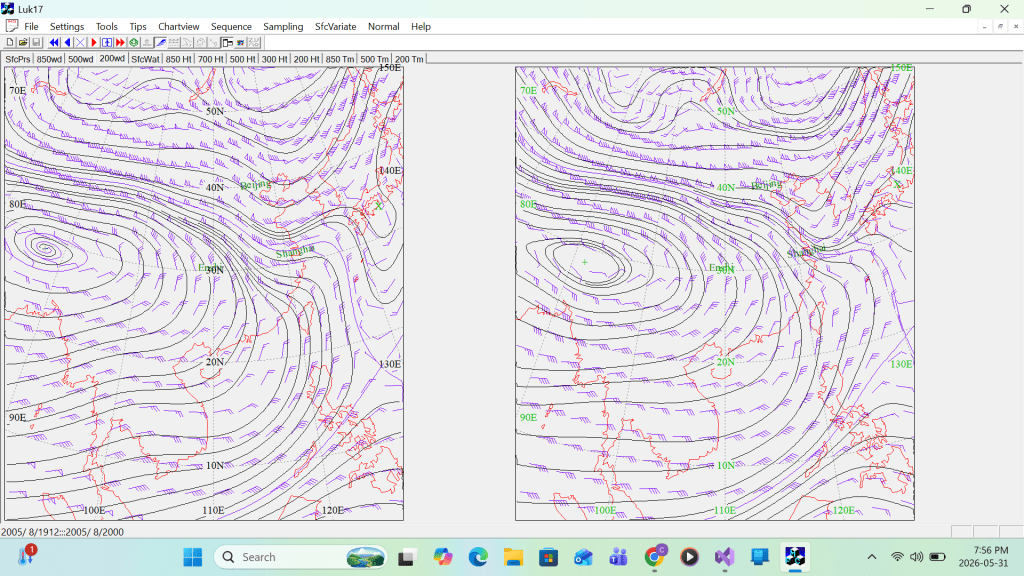Click the blue X stop icon
The height and width of the screenshot is (576, 1024).
point(80,42)
